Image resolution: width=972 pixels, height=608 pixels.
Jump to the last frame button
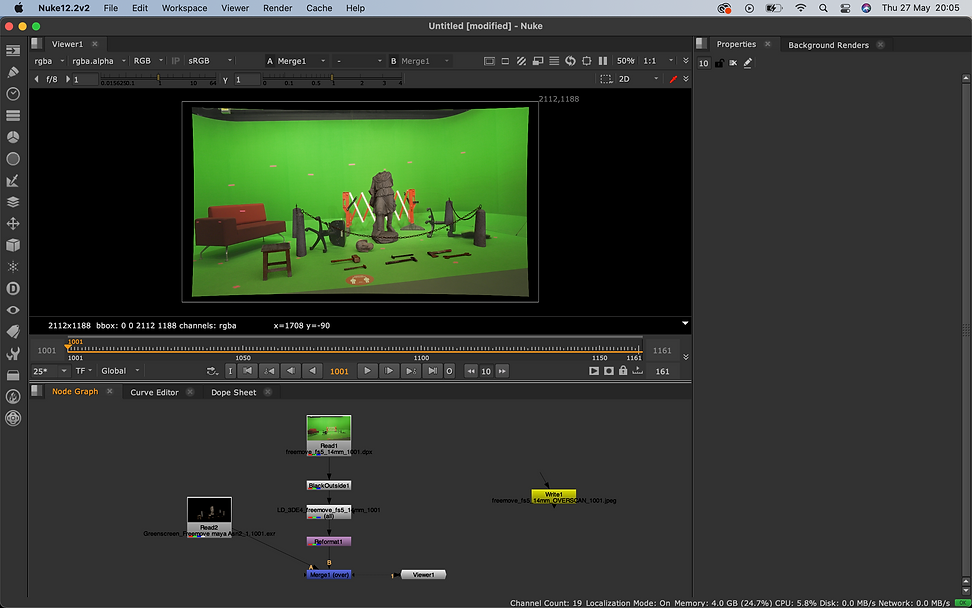[x=432, y=371]
